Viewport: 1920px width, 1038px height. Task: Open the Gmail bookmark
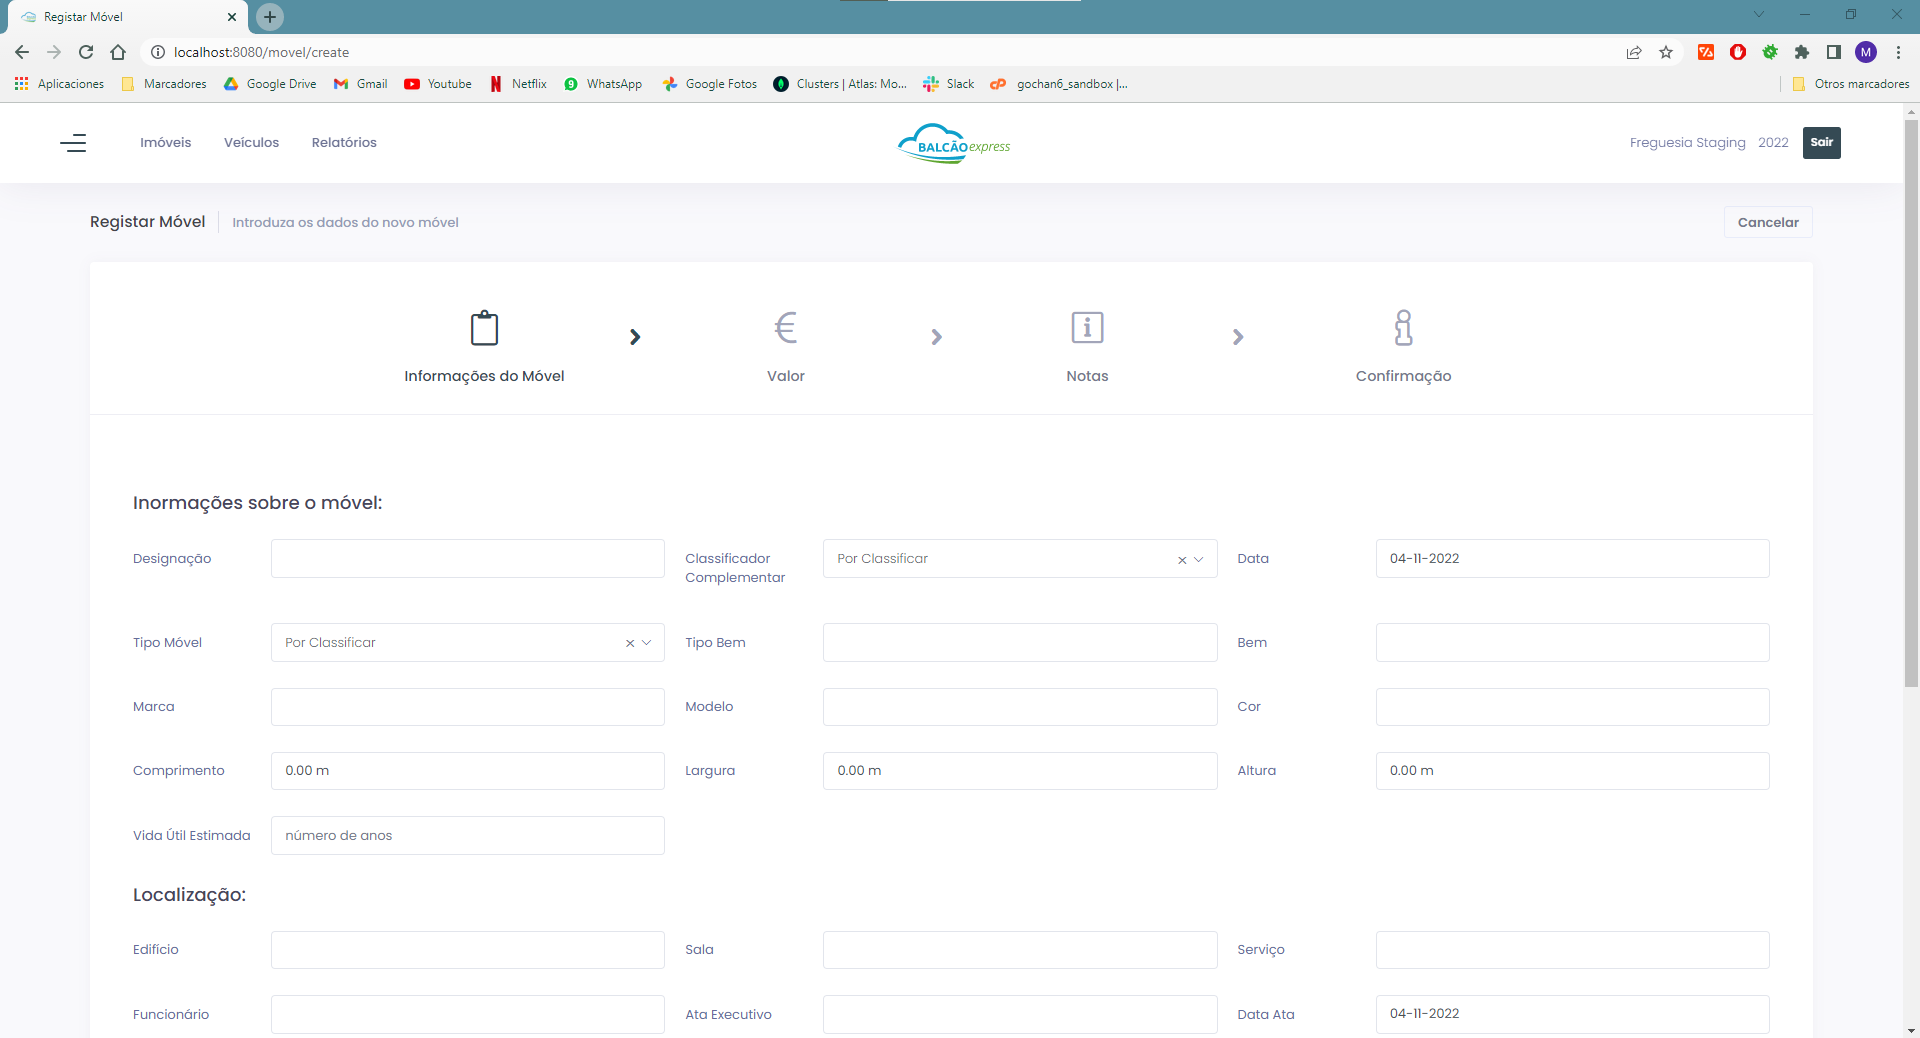point(360,84)
